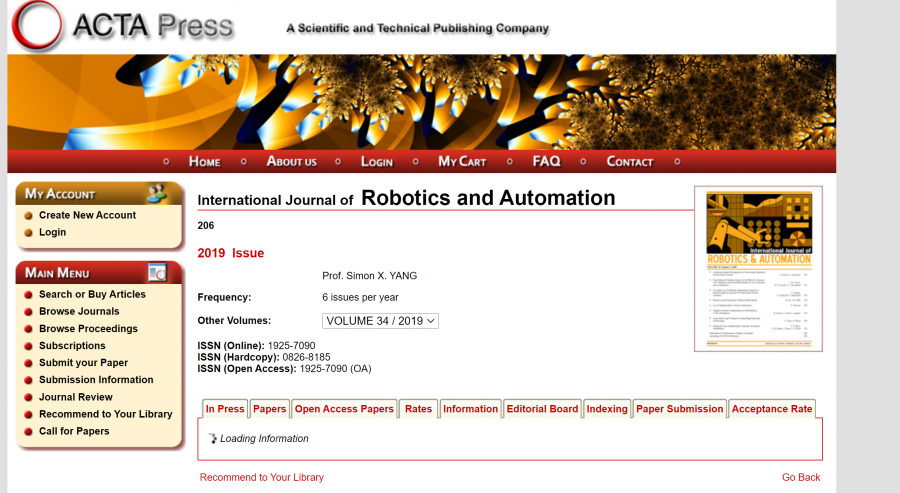Switch to the In Press tab

pos(225,409)
